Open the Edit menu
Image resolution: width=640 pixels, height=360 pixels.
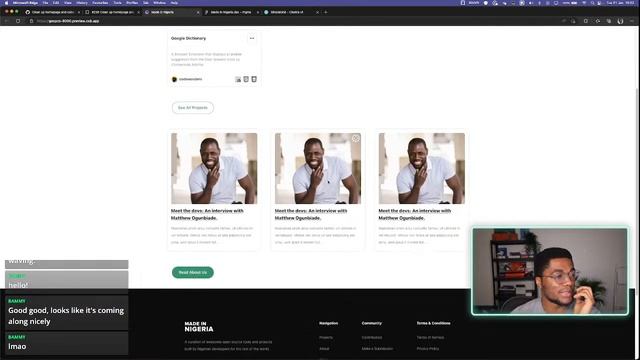click(56, 3)
